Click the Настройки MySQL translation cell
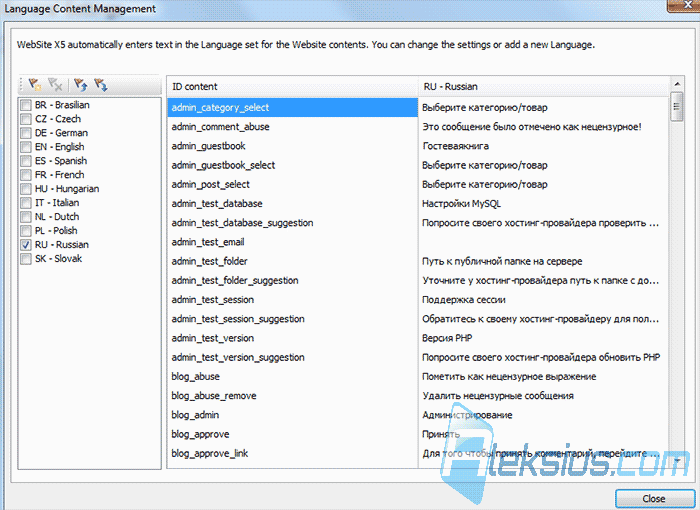This screenshot has width=700, height=510. click(x=544, y=204)
